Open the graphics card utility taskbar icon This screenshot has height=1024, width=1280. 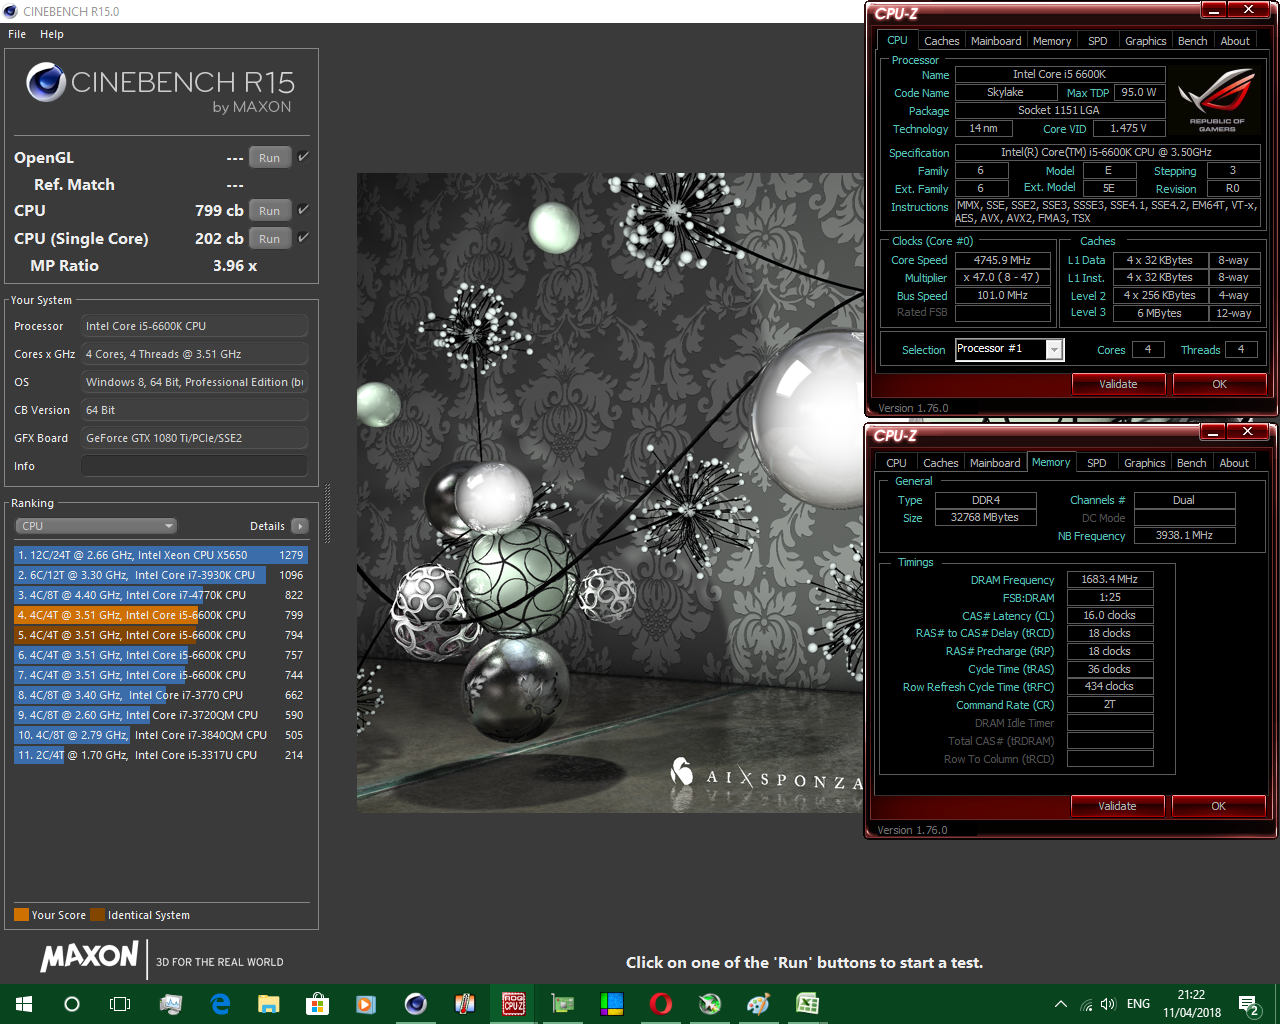click(x=563, y=1003)
